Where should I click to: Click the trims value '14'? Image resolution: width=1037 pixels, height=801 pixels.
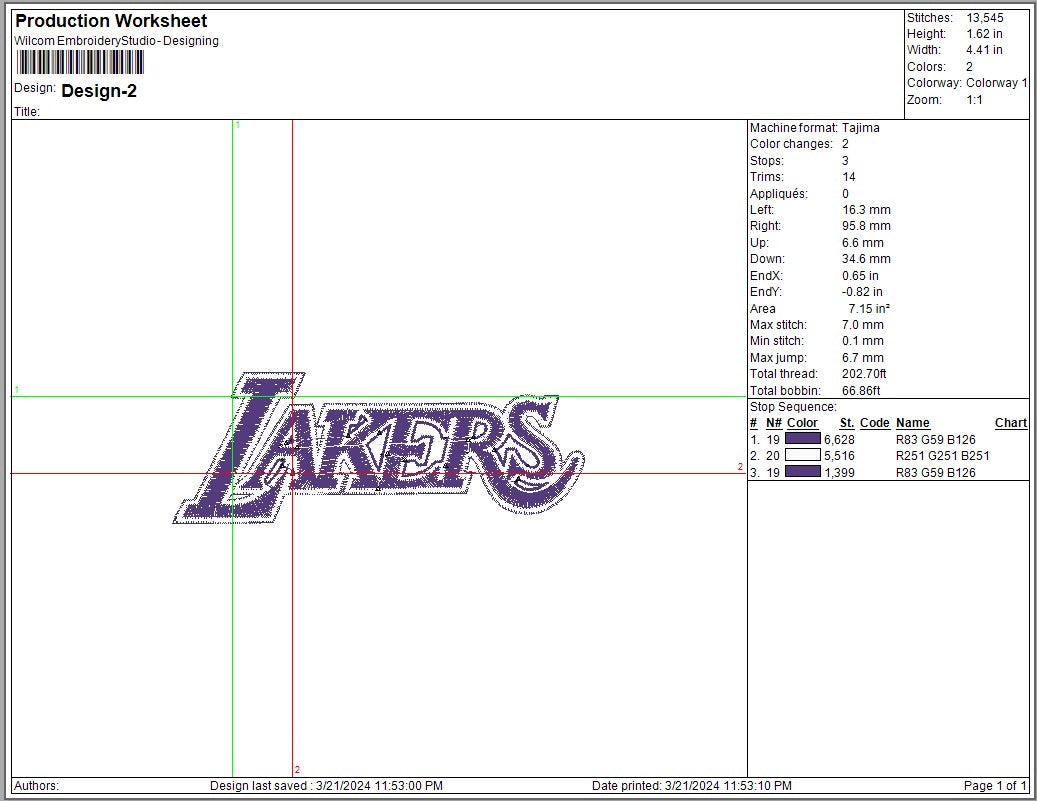(849, 177)
